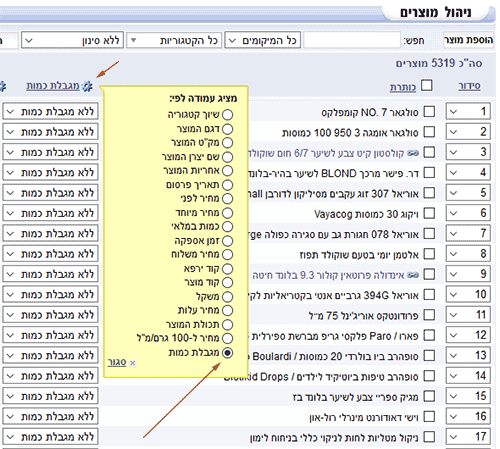Select תאריך פרסום radio option

[x=227, y=185]
